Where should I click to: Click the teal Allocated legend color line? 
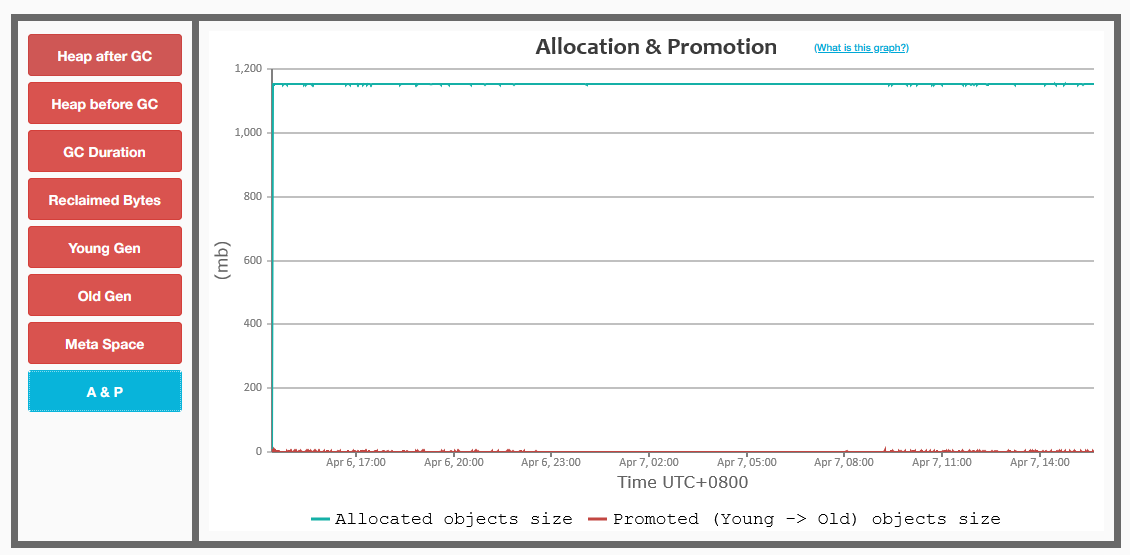[321, 518]
